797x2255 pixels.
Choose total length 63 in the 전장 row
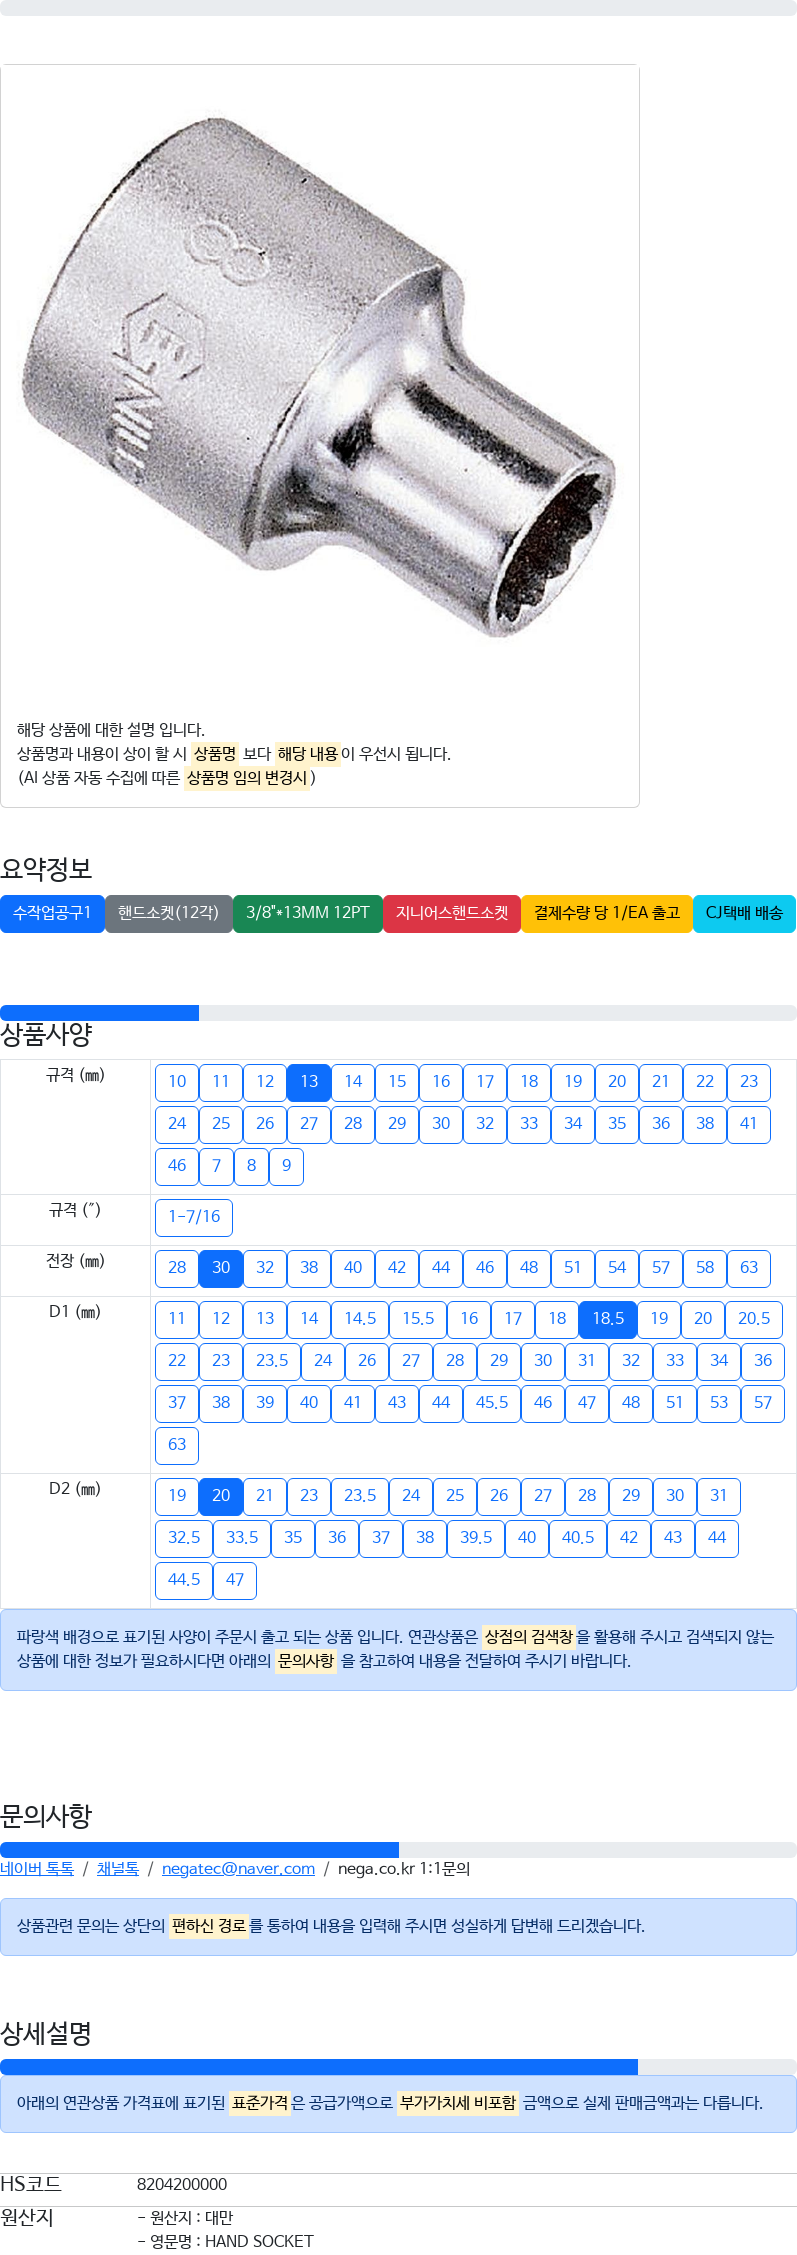(x=749, y=1268)
